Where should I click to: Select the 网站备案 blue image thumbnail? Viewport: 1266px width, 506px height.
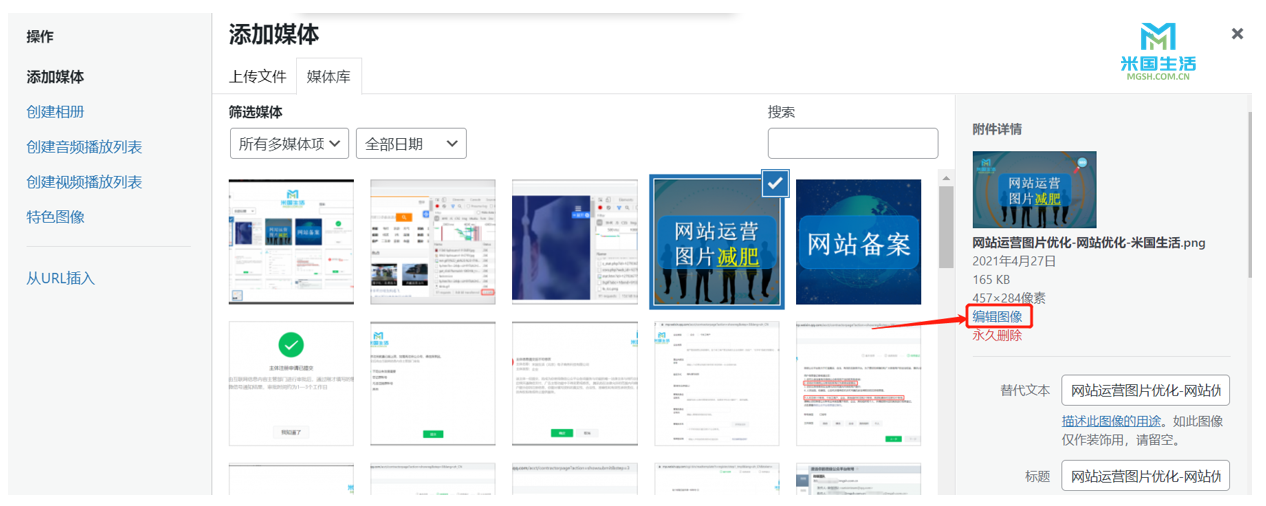858,242
